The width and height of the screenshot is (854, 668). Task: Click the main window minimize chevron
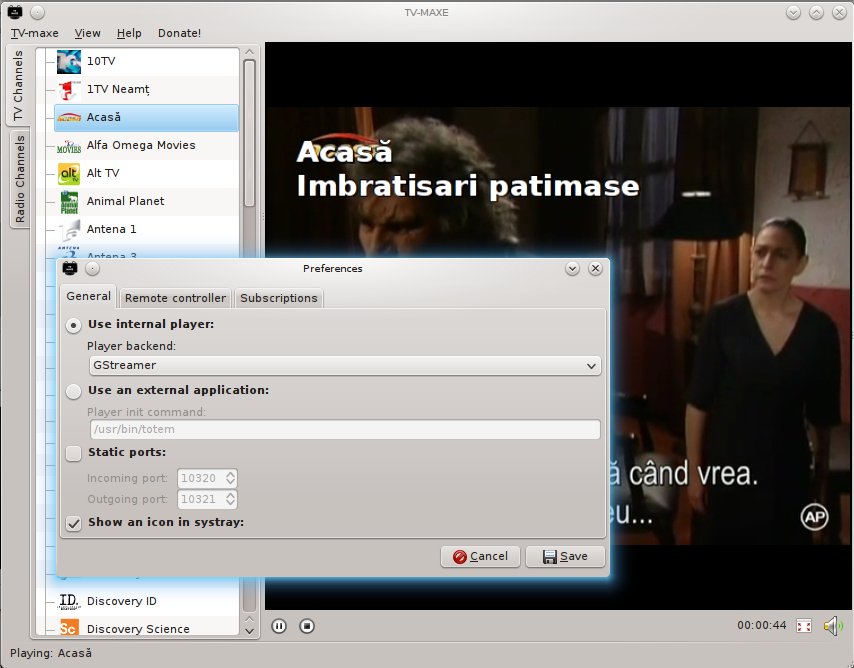793,13
